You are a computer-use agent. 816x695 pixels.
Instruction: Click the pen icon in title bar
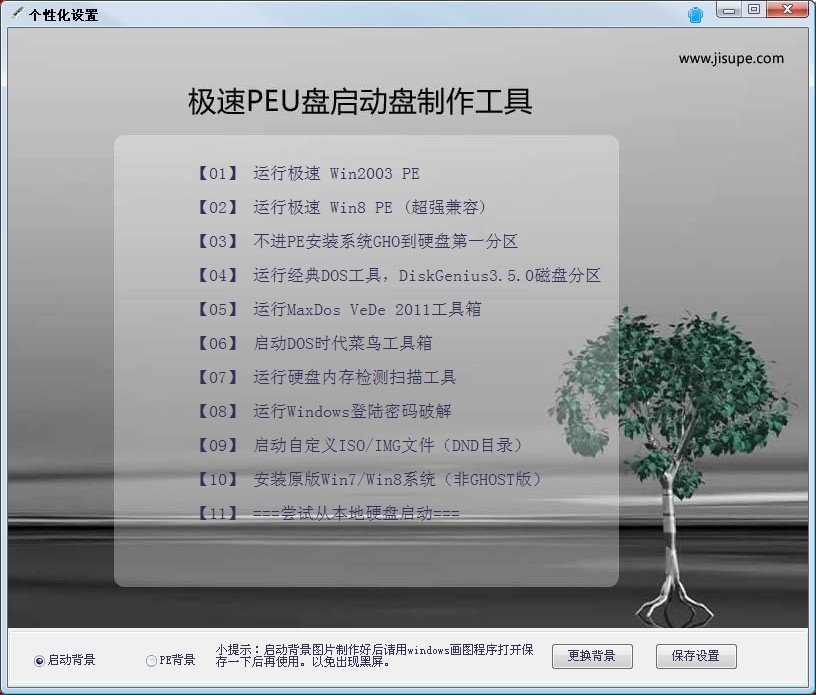click(x=18, y=12)
